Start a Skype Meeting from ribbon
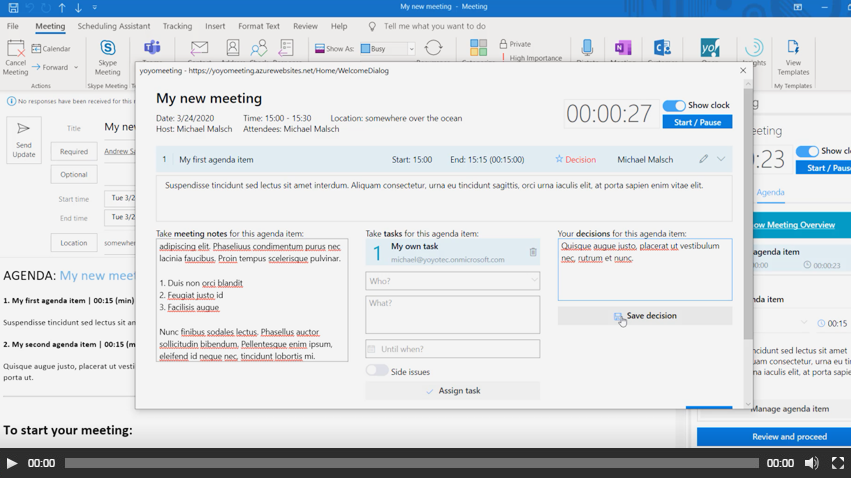Image resolution: width=851 pixels, height=478 pixels. pos(107,57)
